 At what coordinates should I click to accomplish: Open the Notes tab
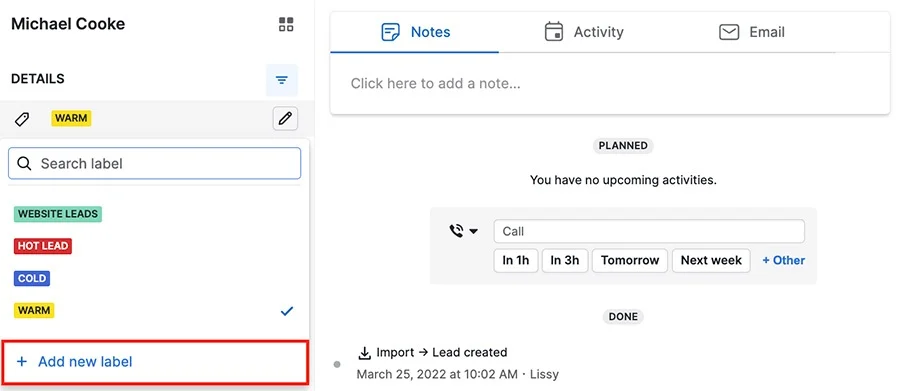(x=416, y=32)
